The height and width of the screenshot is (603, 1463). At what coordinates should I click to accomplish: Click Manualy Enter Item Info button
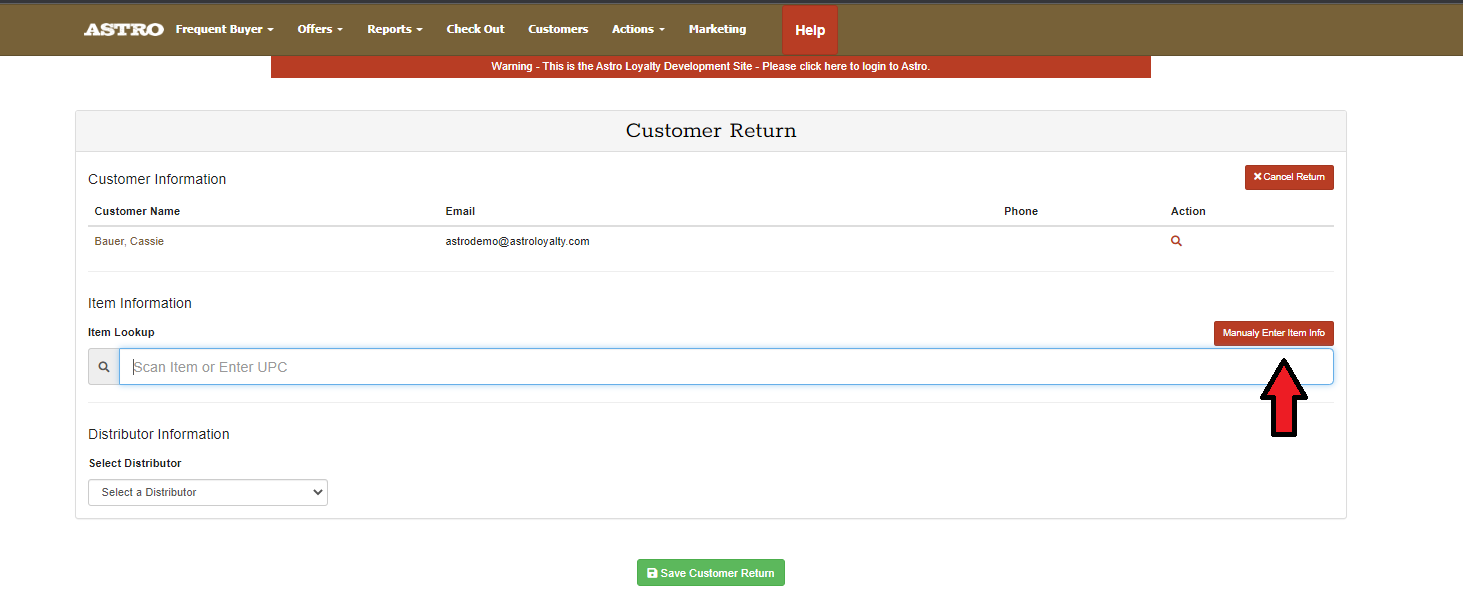click(1273, 333)
